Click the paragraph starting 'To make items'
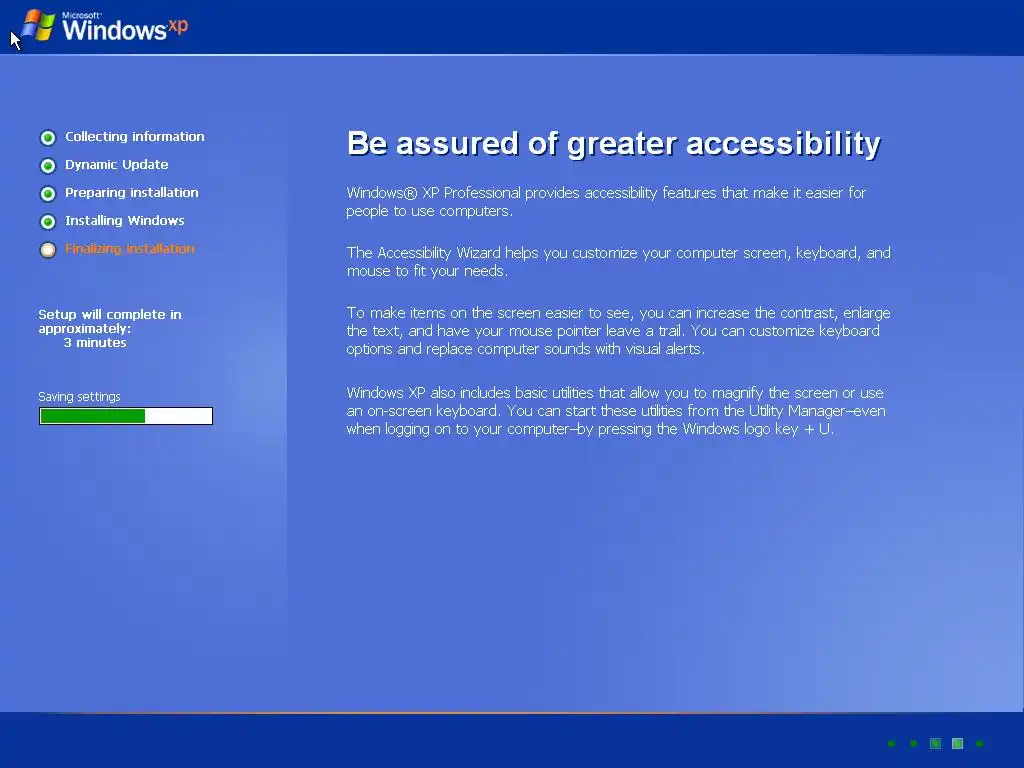This screenshot has height=768, width=1024. (618, 330)
